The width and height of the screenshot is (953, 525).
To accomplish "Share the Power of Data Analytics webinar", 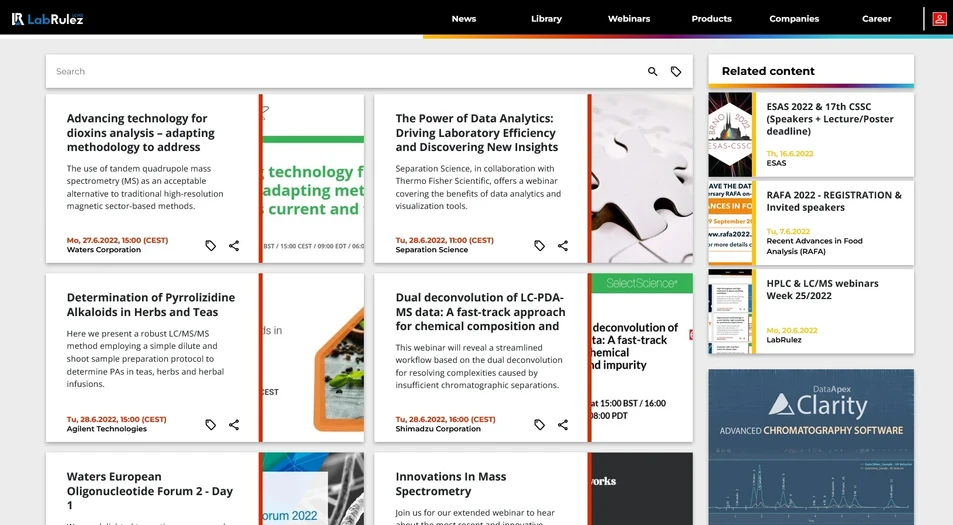I will (563, 245).
